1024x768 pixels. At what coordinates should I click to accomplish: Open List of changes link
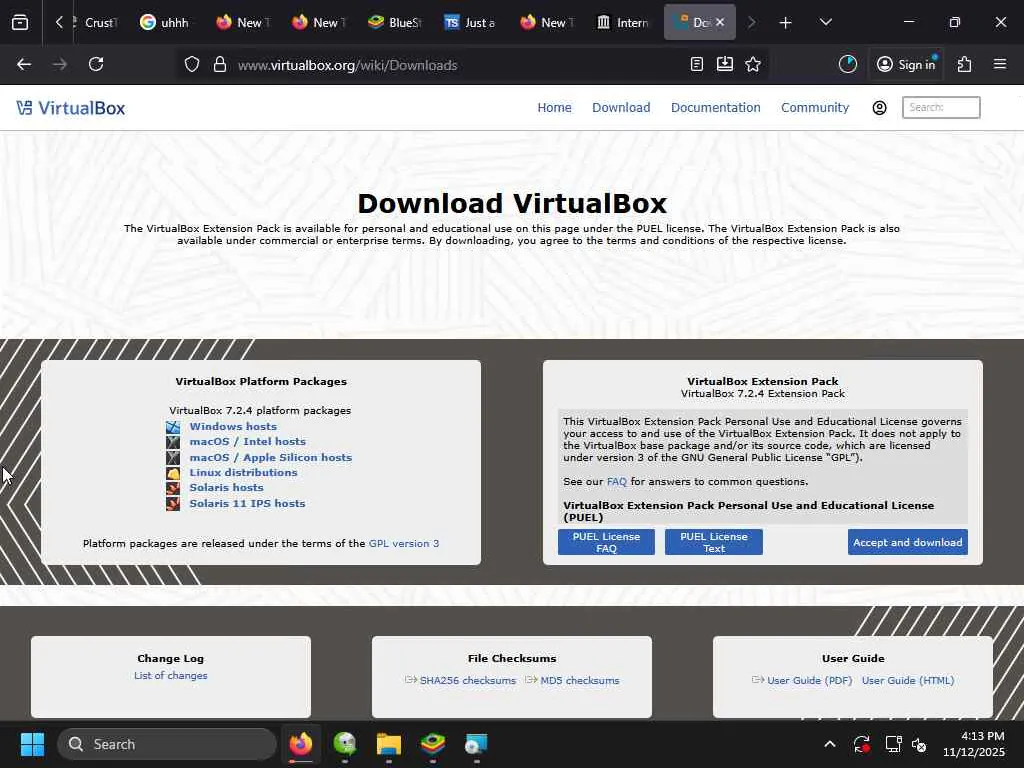[170, 675]
